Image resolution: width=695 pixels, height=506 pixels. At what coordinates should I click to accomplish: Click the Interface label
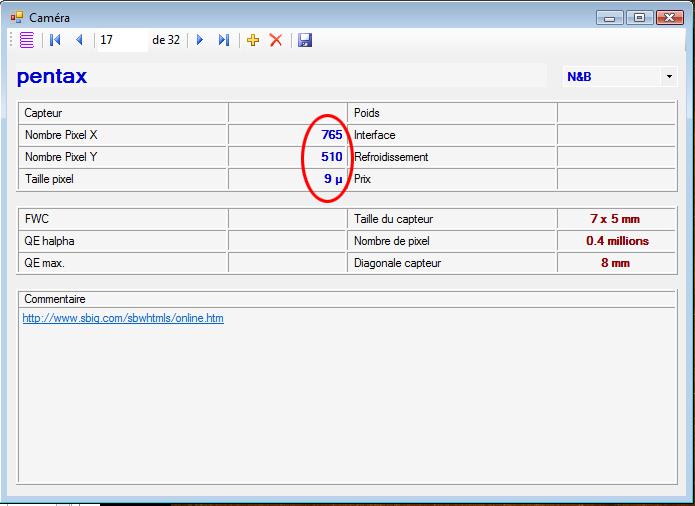[375, 135]
